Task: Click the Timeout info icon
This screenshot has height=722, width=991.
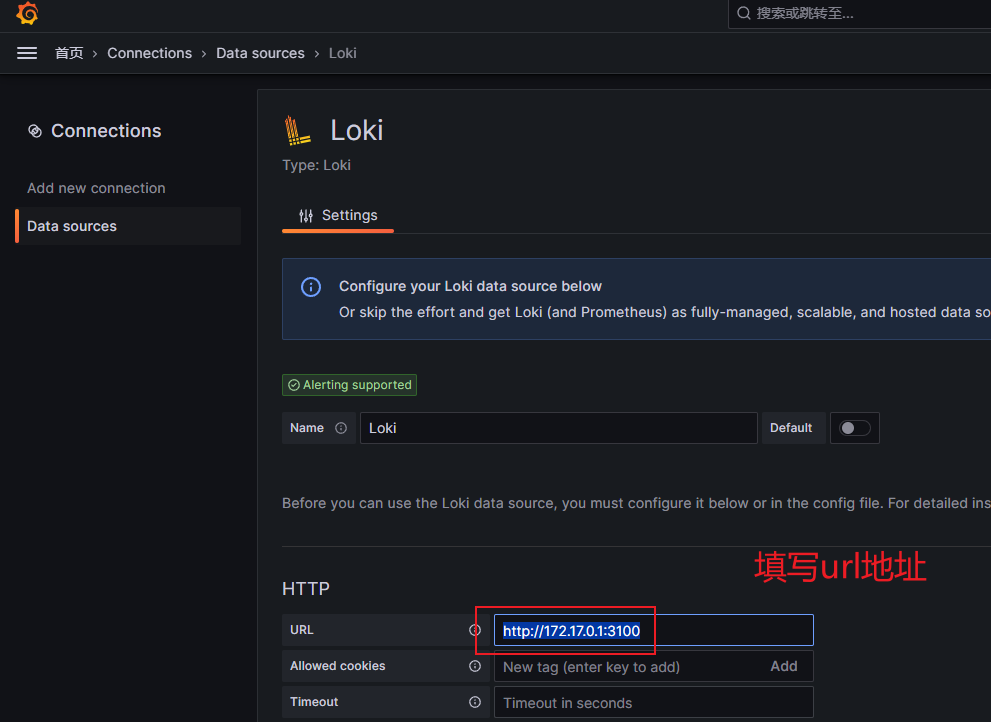Action: click(475, 702)
